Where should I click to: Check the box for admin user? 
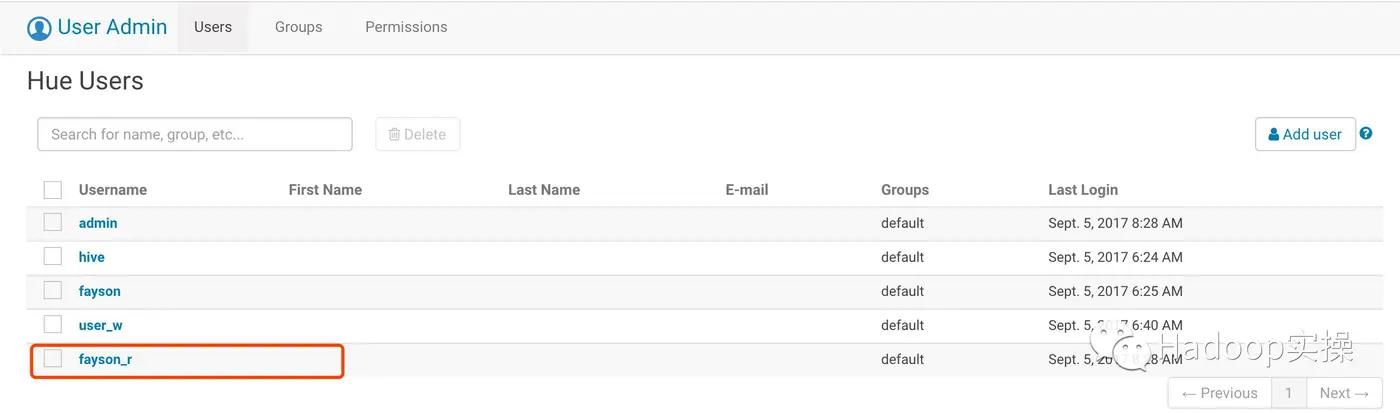coord(53,223)
